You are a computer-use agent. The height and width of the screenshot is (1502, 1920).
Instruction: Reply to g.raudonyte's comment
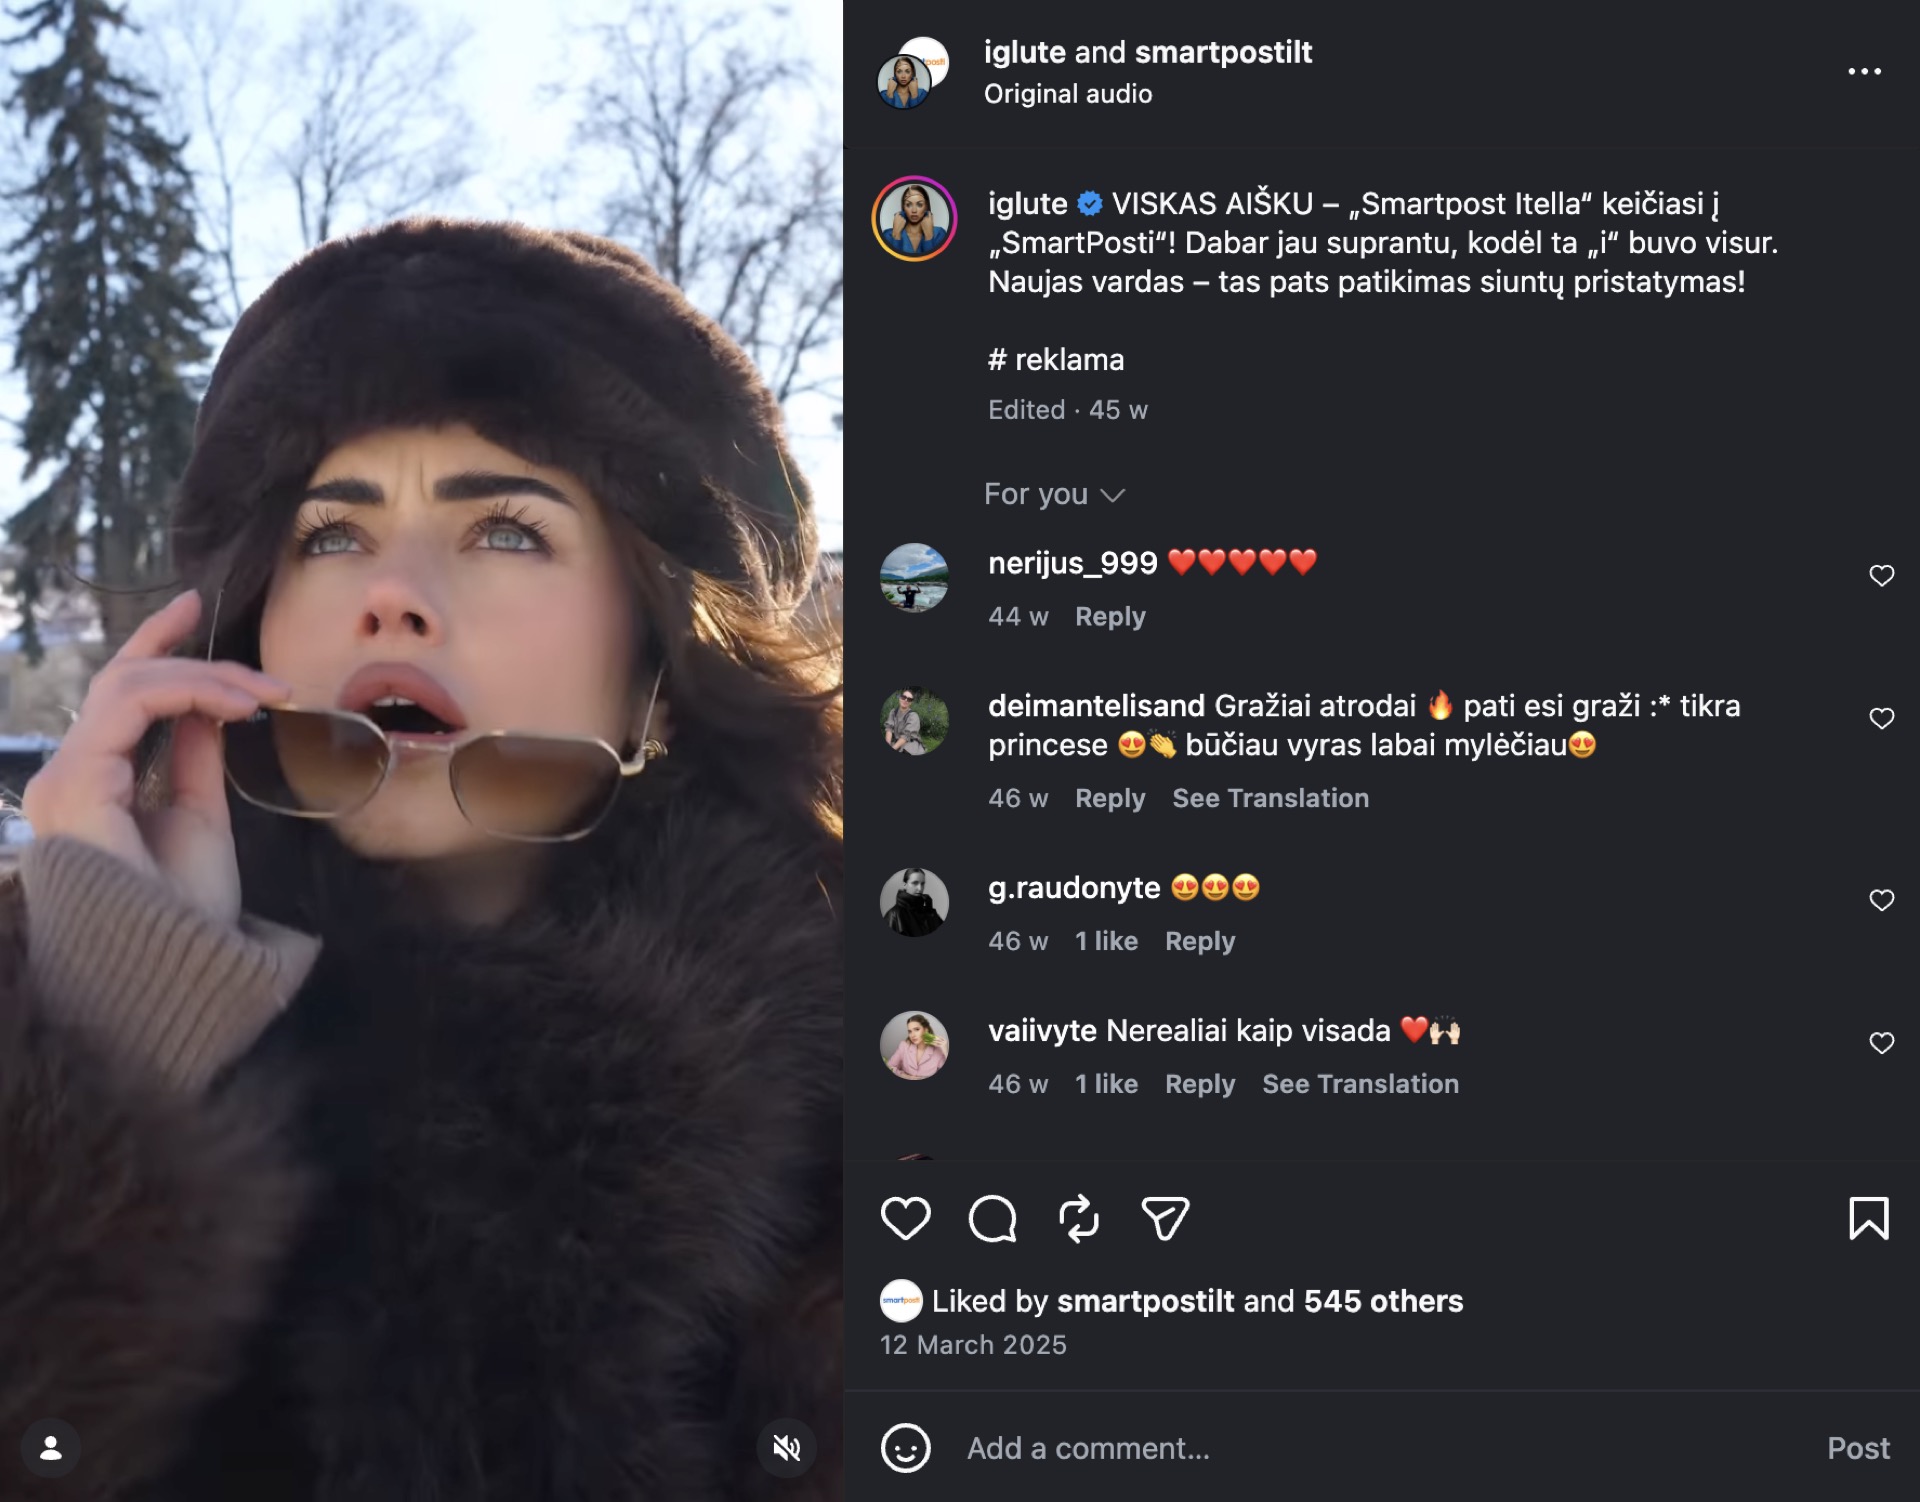(1199, 941)
